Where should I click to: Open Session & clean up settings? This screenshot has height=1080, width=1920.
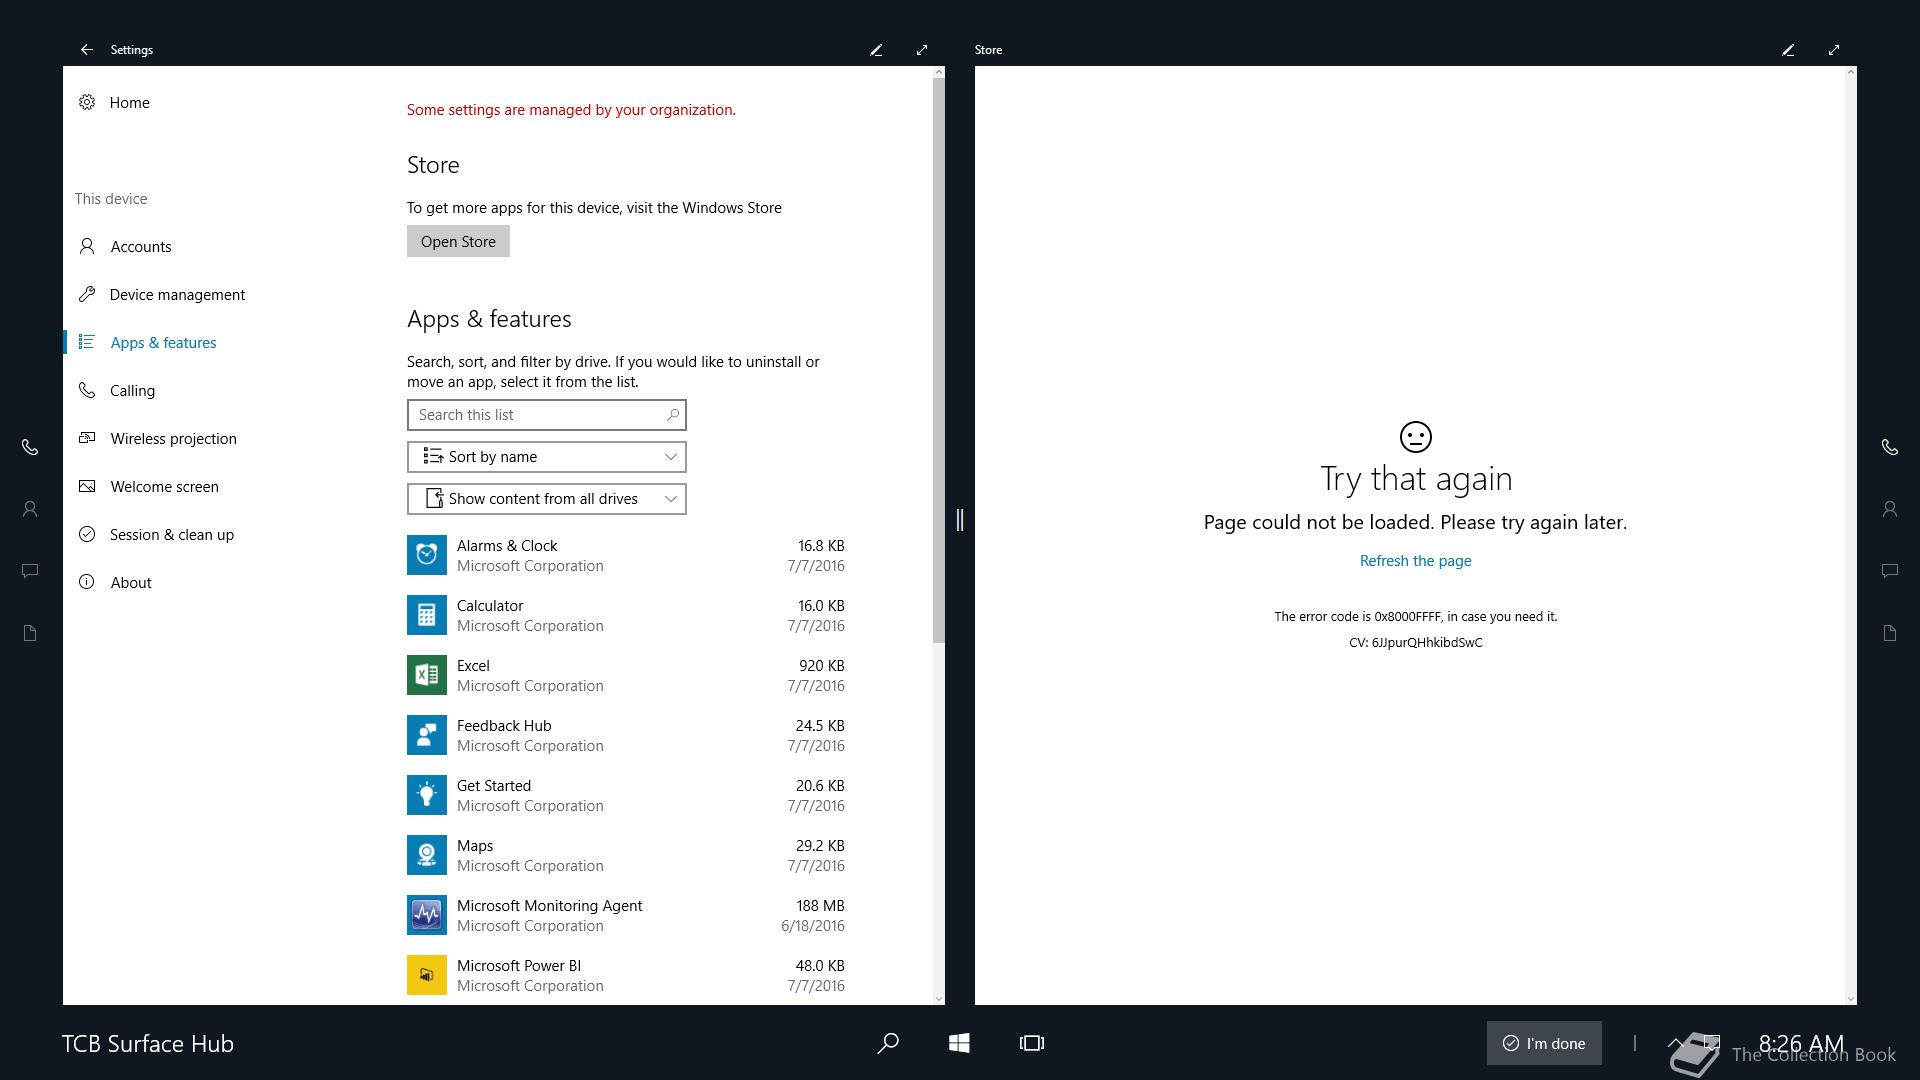[171, 535]
